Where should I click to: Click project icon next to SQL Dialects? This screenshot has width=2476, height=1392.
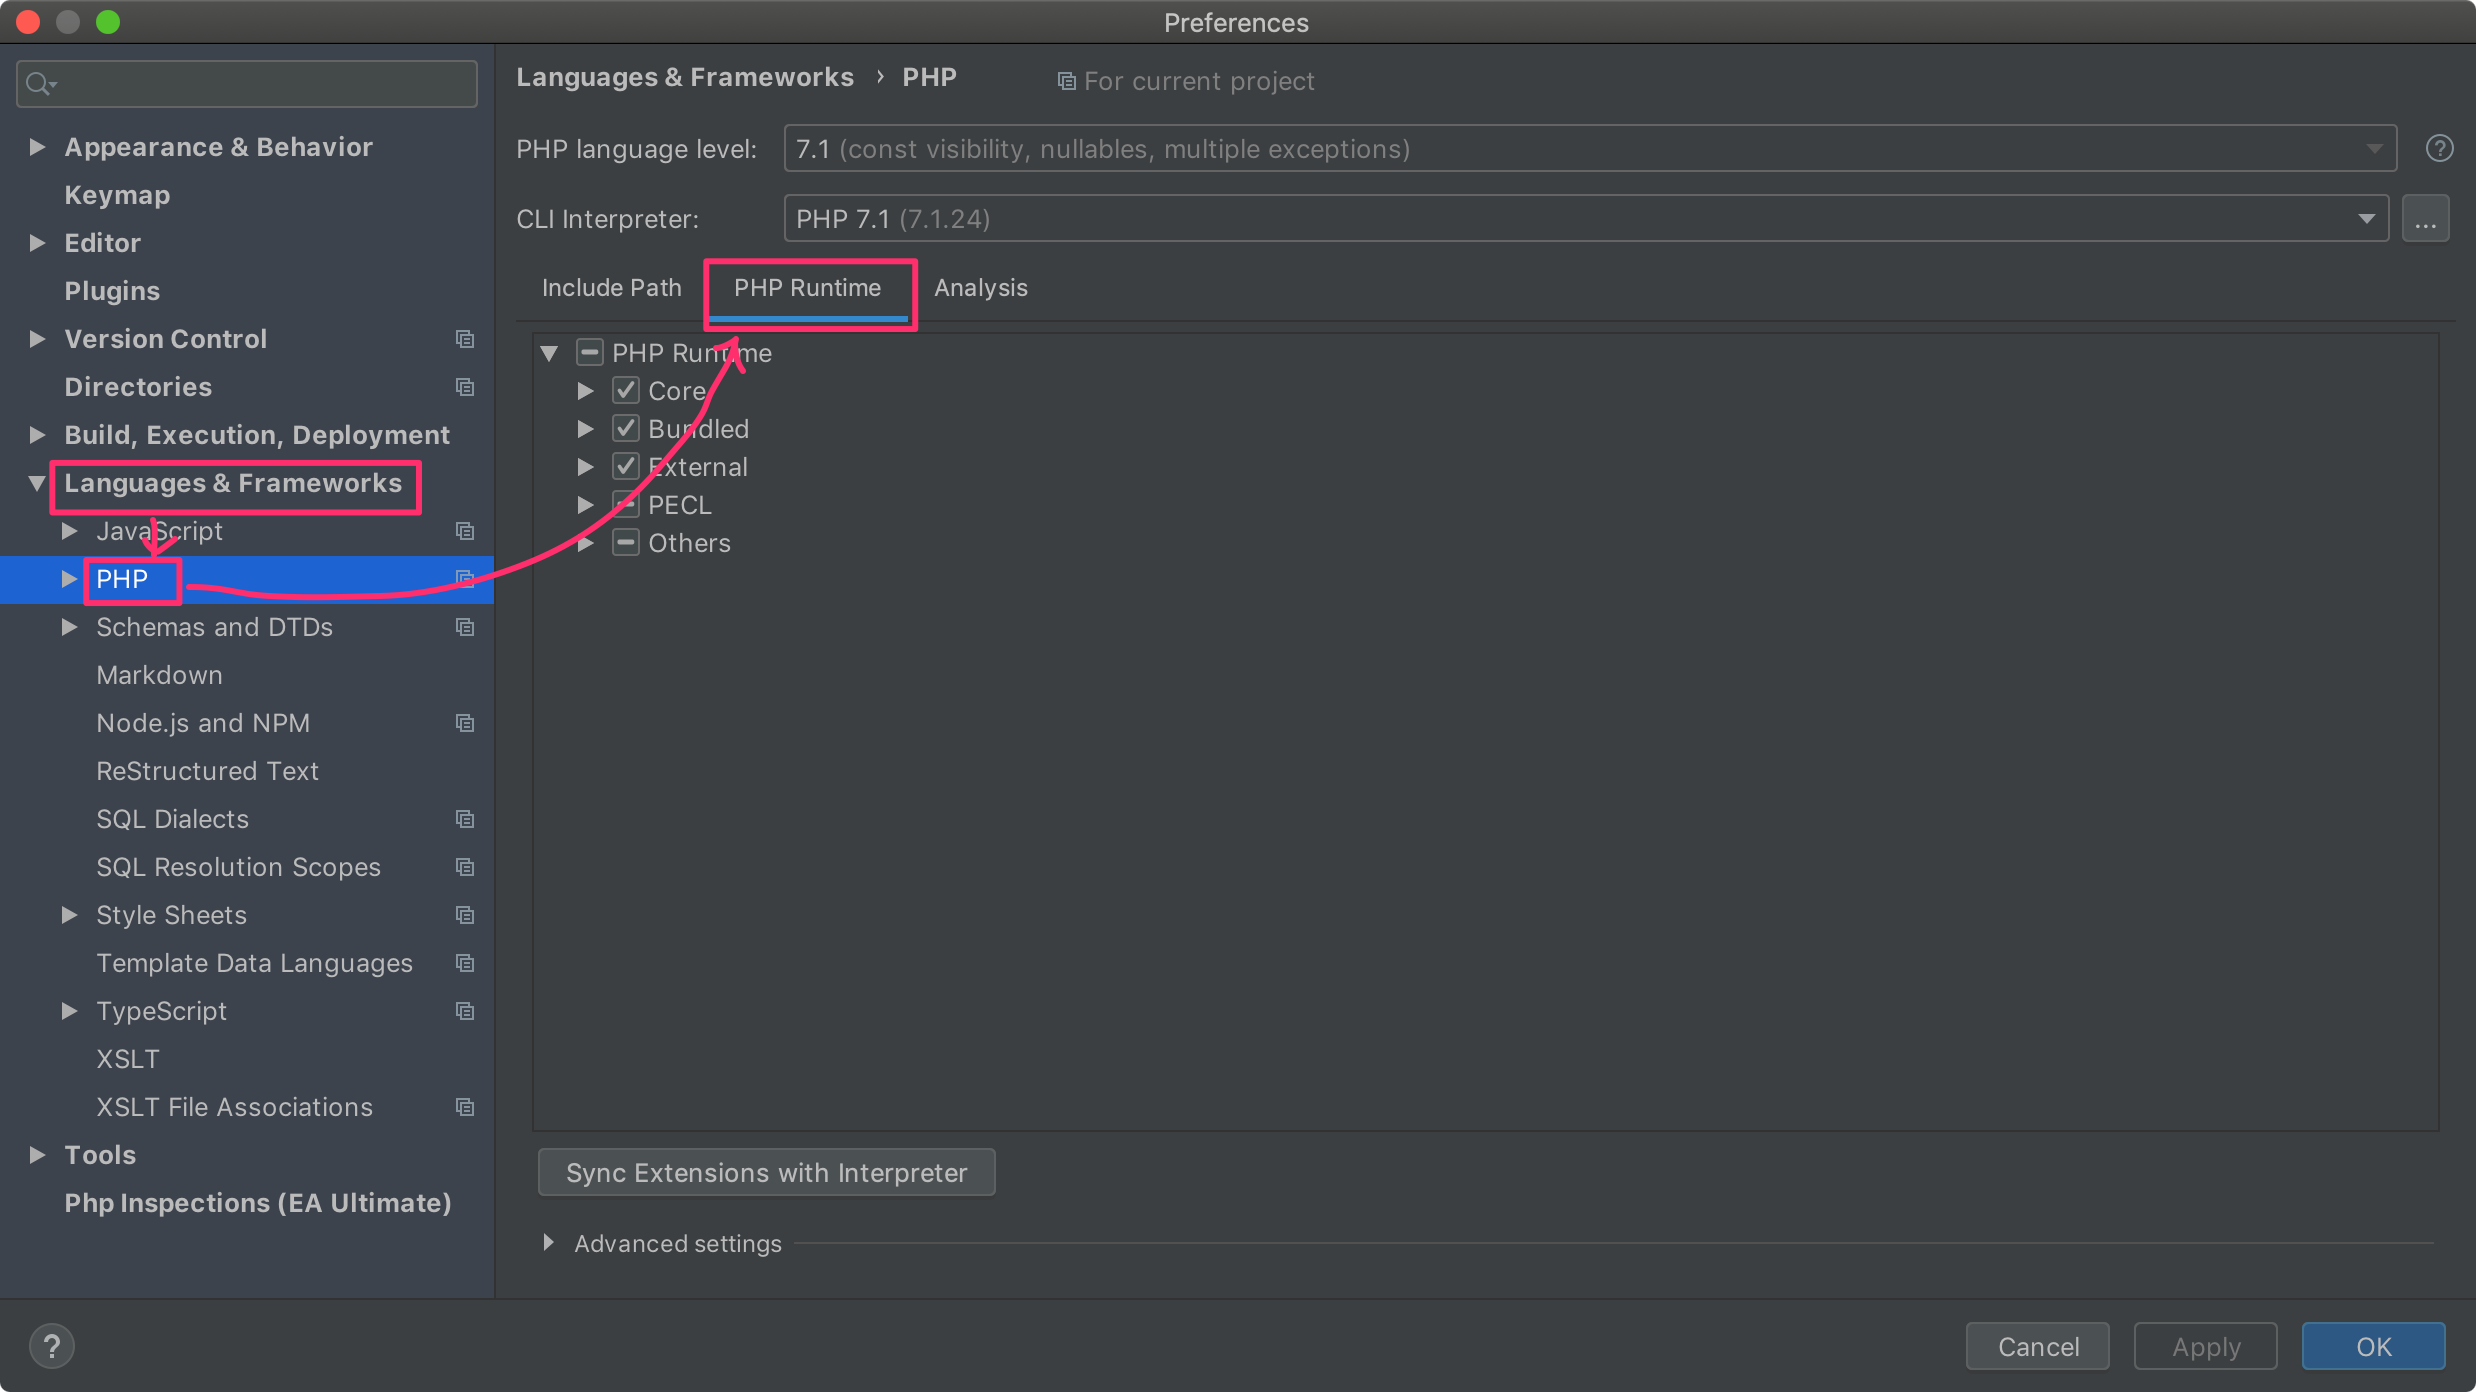click(x=465, y=819)
